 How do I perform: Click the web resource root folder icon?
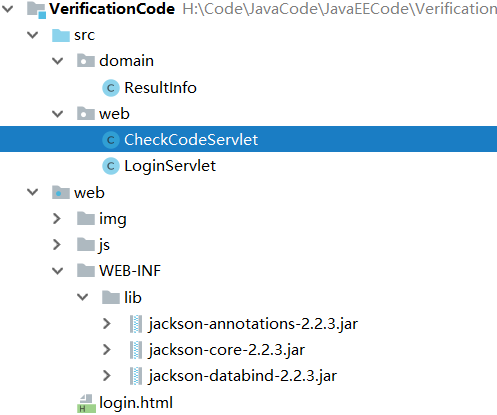click(61, 192)
